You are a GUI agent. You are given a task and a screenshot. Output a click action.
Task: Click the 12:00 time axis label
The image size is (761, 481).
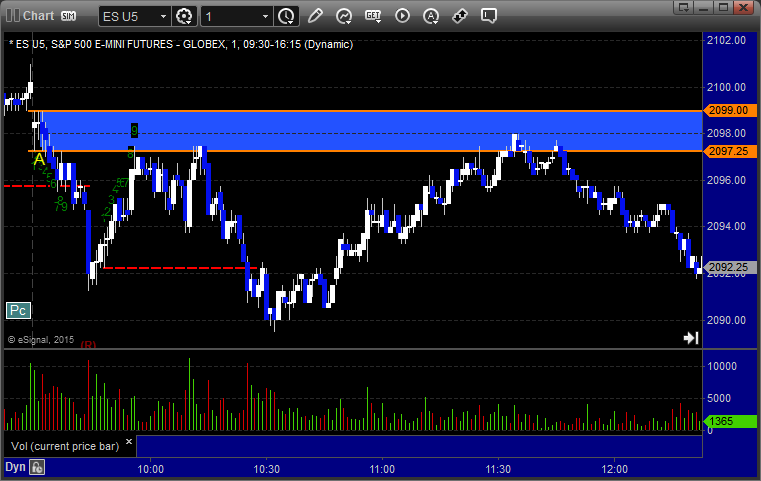click(614, 469)
